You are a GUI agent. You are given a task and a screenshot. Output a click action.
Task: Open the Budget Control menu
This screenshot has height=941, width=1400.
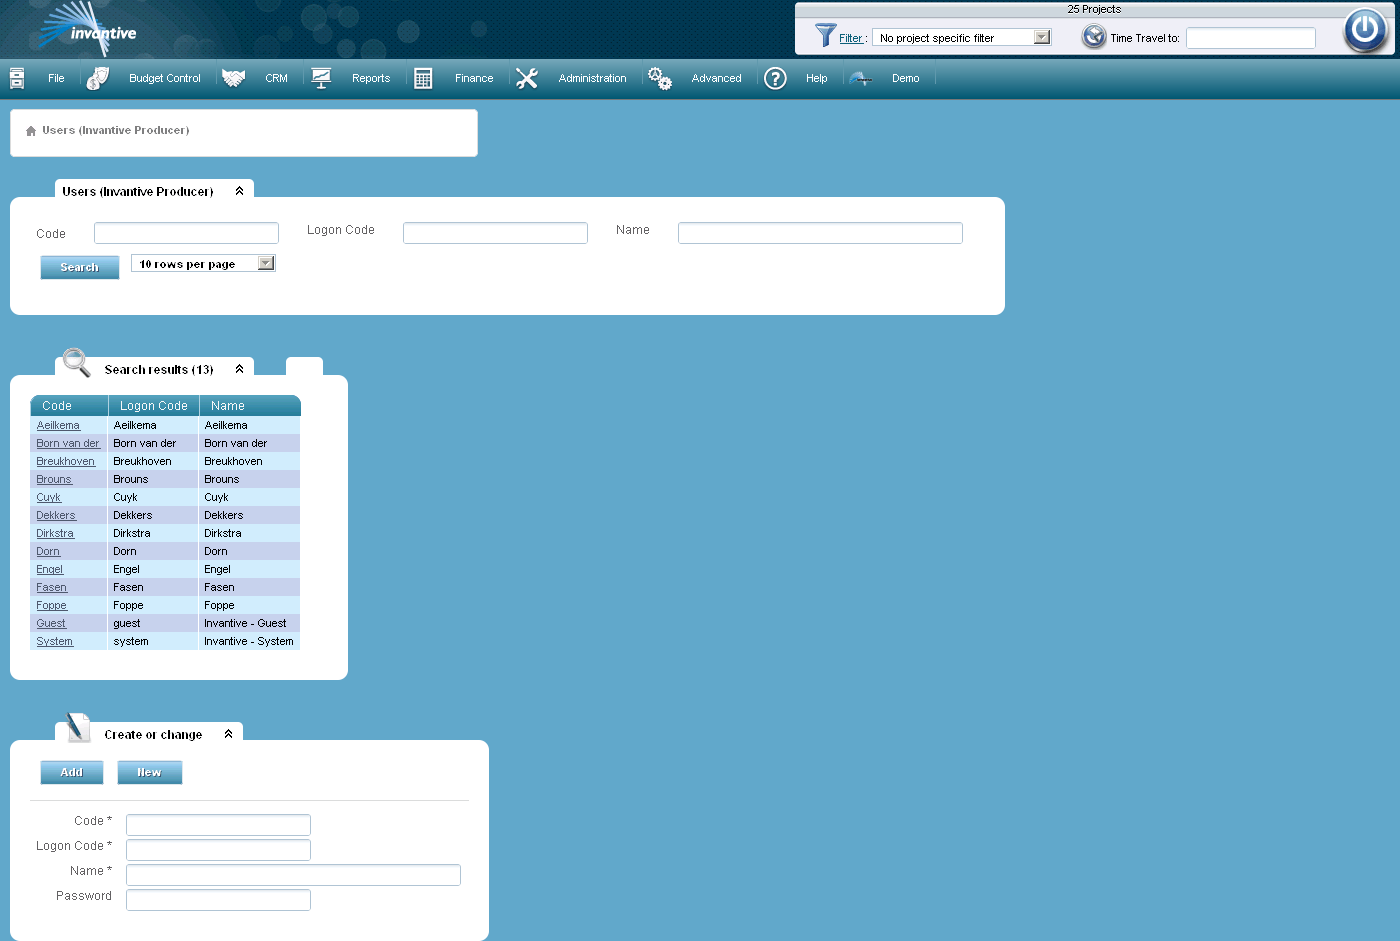point(165,78)
